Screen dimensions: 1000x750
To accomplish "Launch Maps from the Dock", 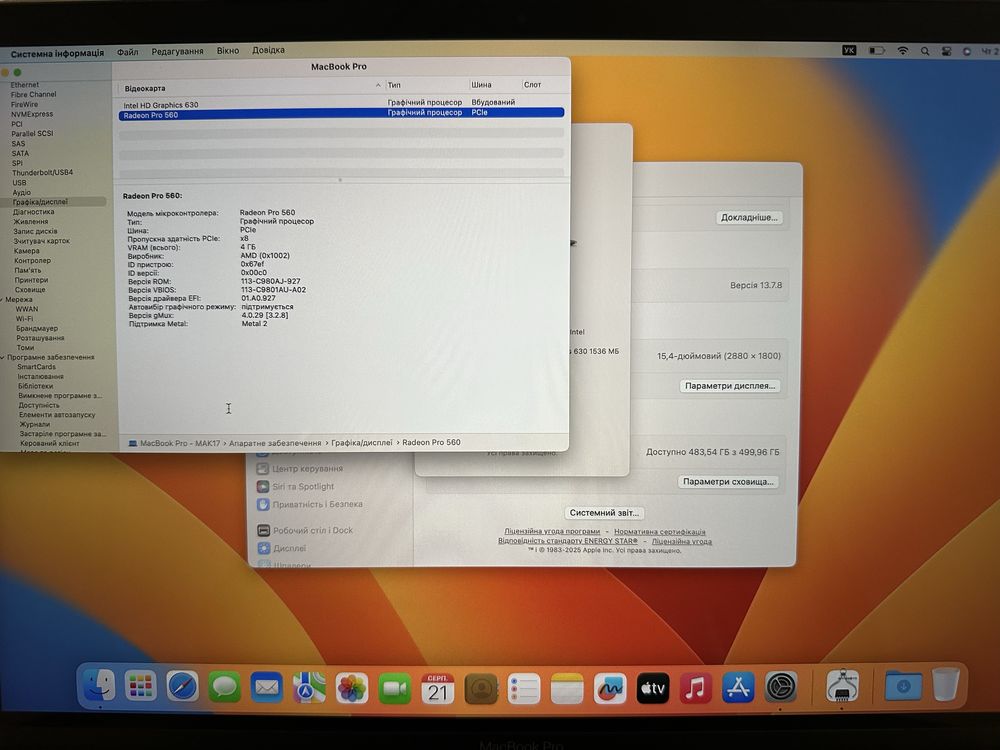I will 309,688.
